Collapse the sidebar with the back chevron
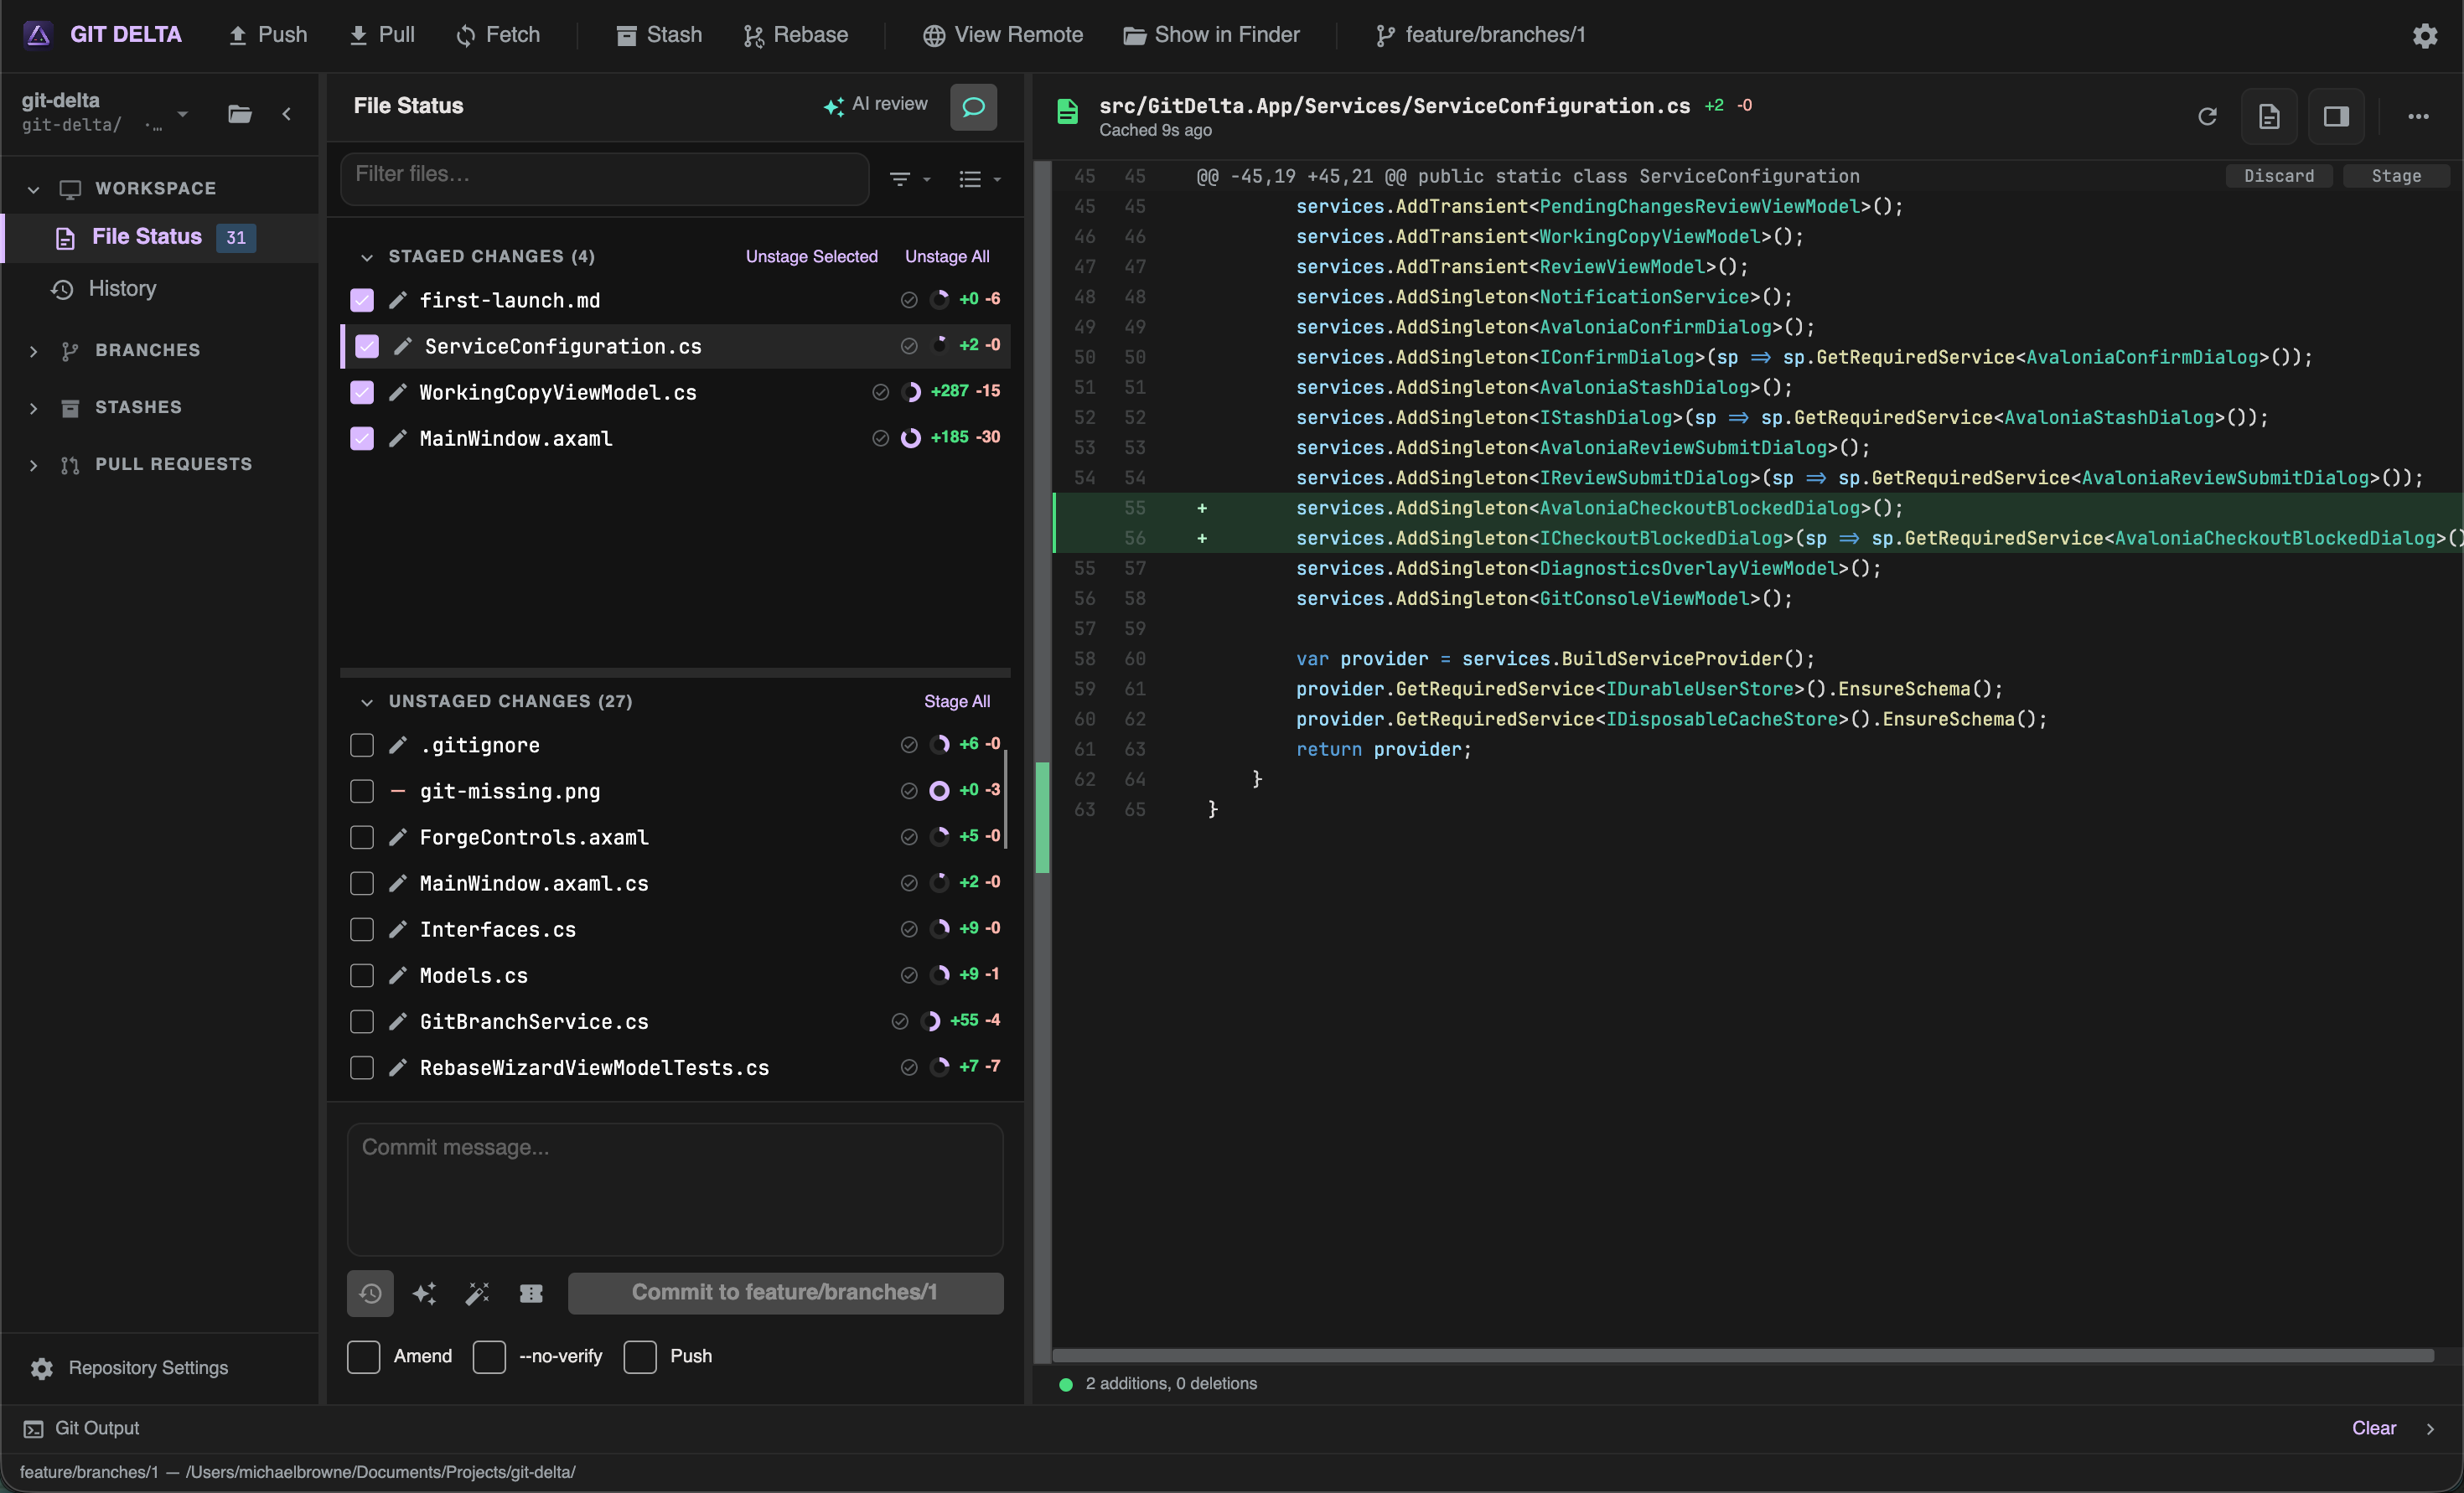The height and width of the screenshot is (1493, 2464). [287, 114]
